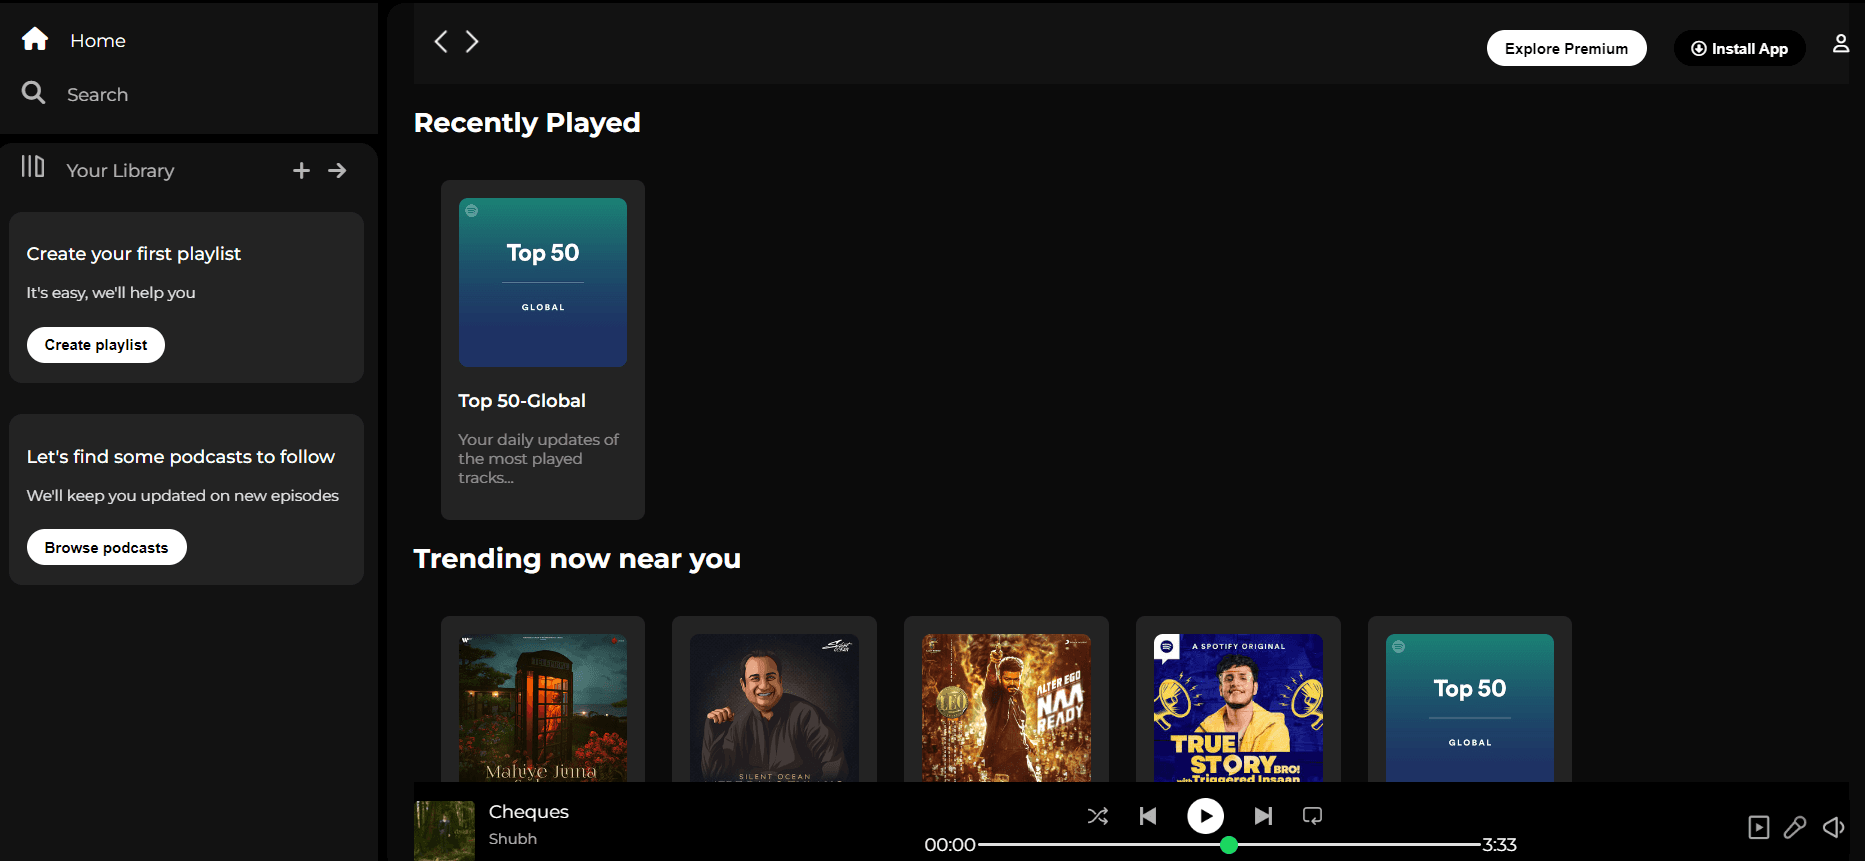1865x861 pixels.
Task: Open Top 50 cover under Recently Played
Action: 543,282
